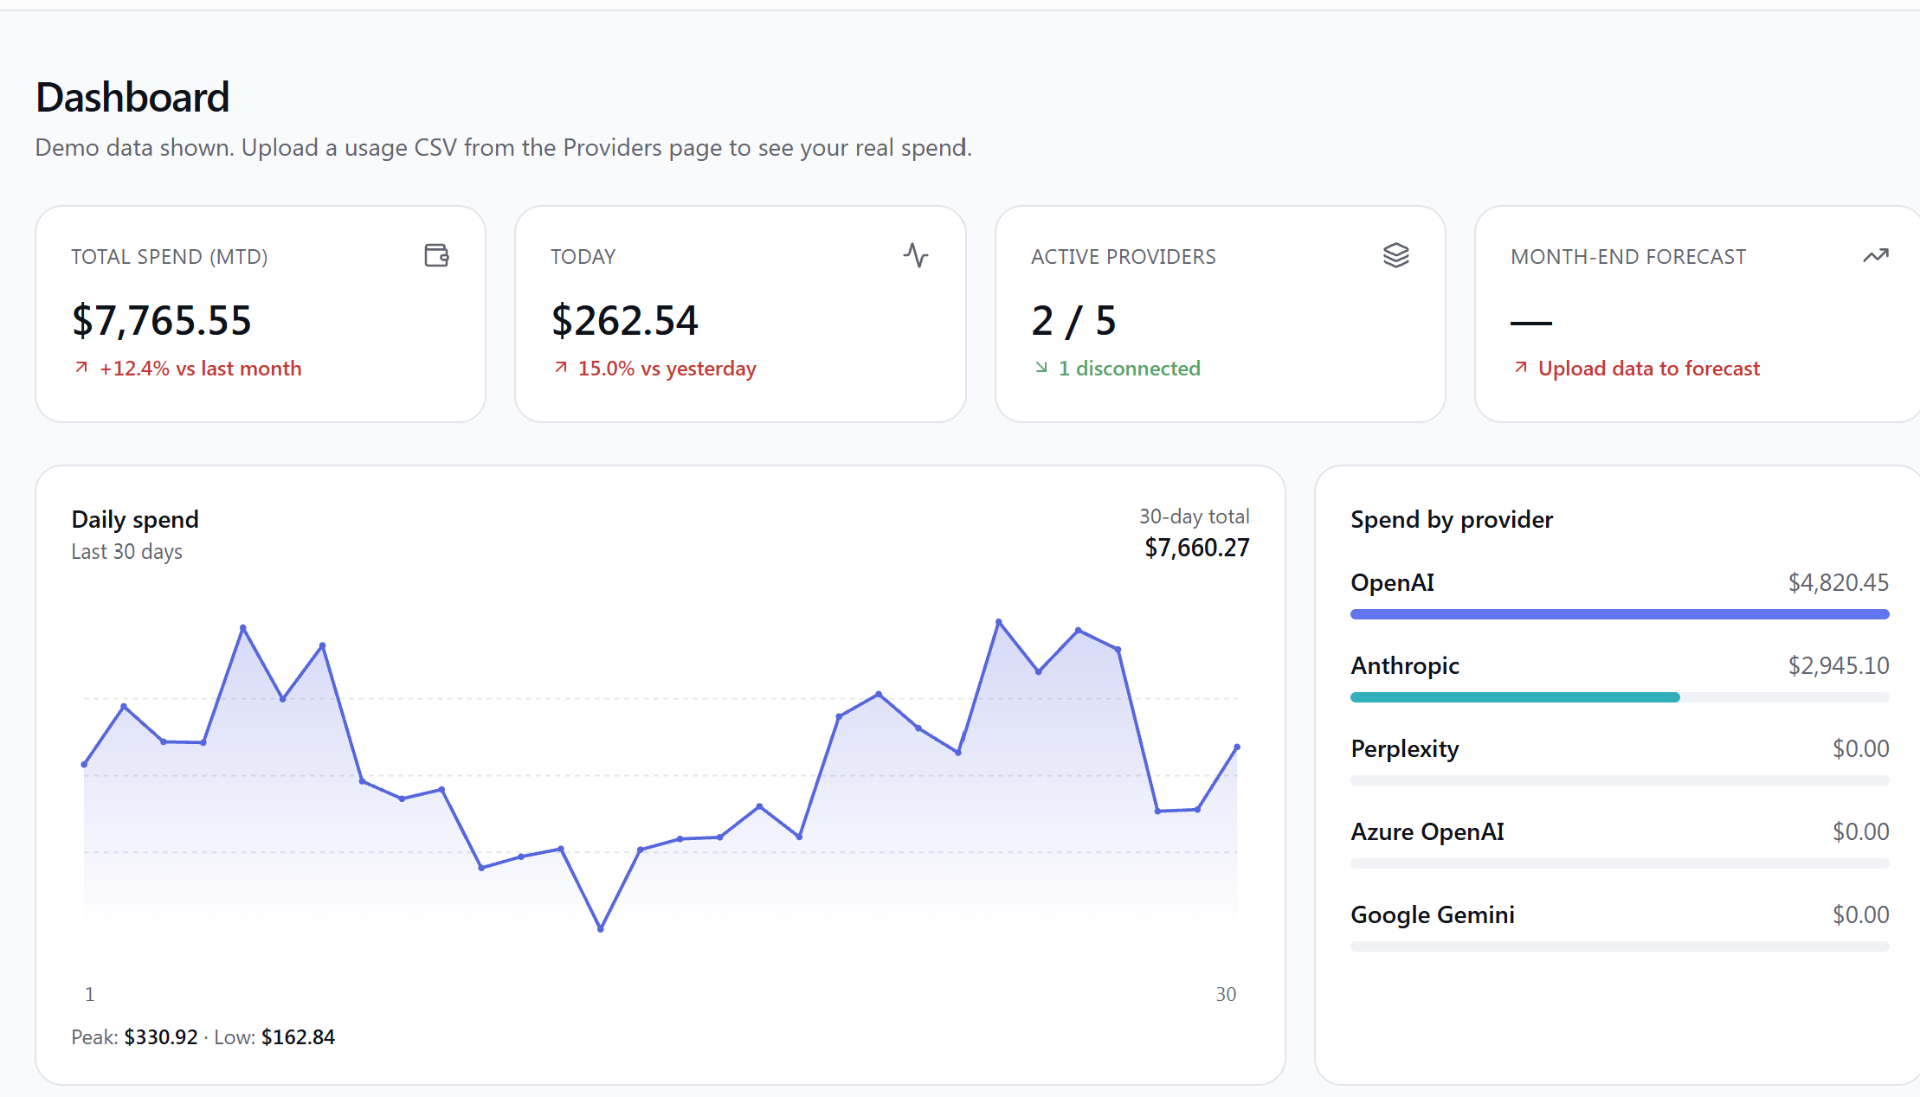Image resolution: width=1920 pixels, height=1097 pixels.
Task: Click the trending-up icon on Month-End Forecast card
Action: tap(1876, 256)
